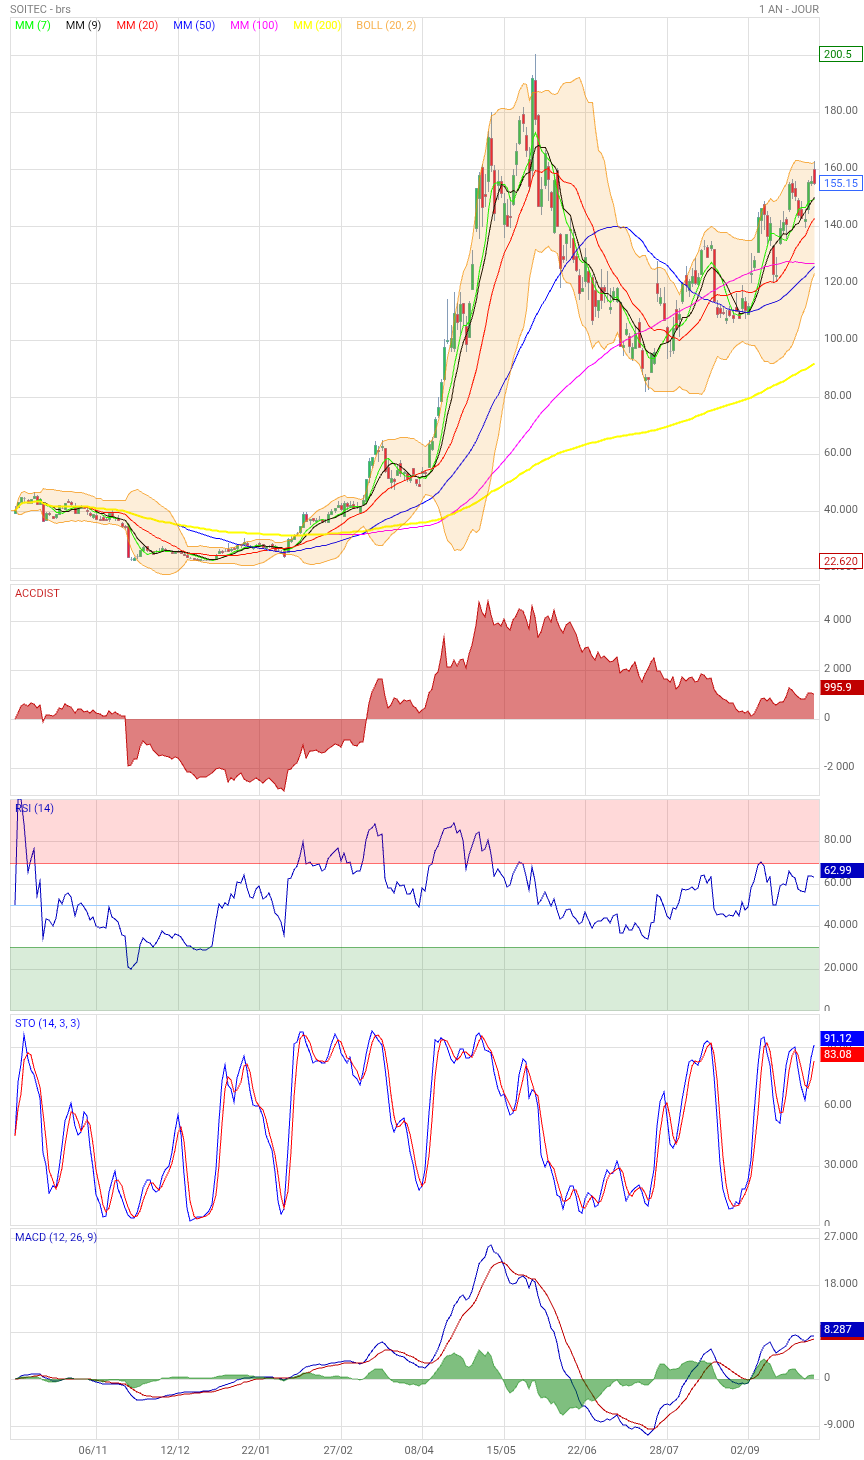Select the MM (50) legend label
The width and height of the screenshot is (864, 1460).
pos(194,25)
